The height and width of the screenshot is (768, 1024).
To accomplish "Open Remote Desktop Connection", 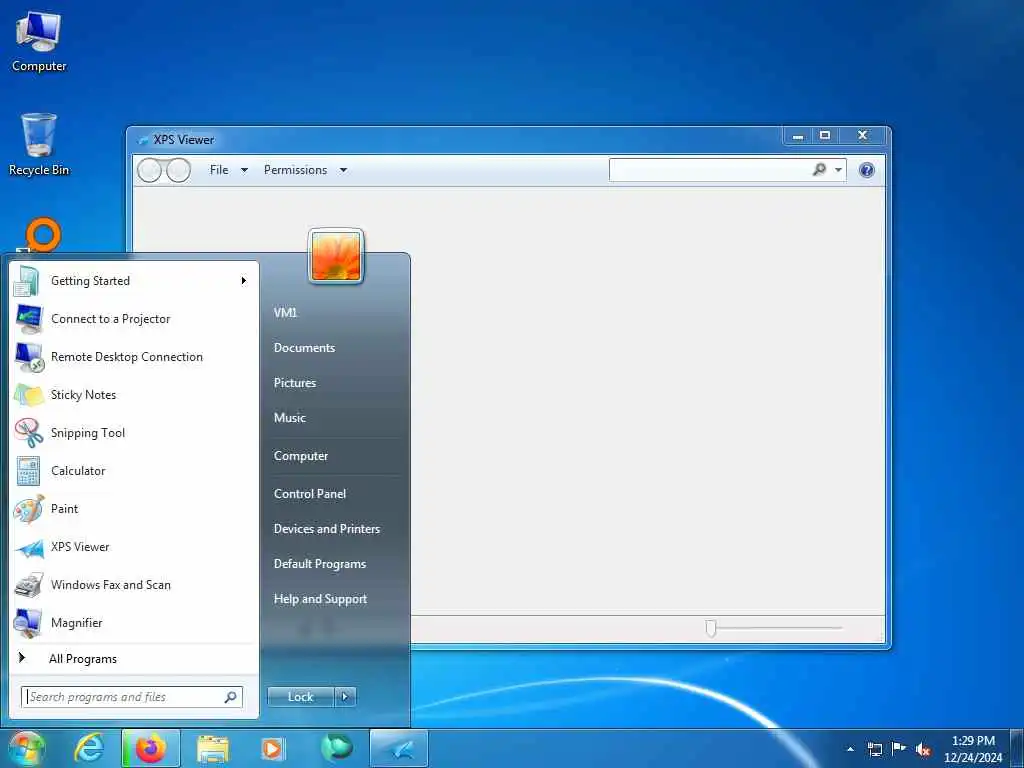I will coord(134,357).
